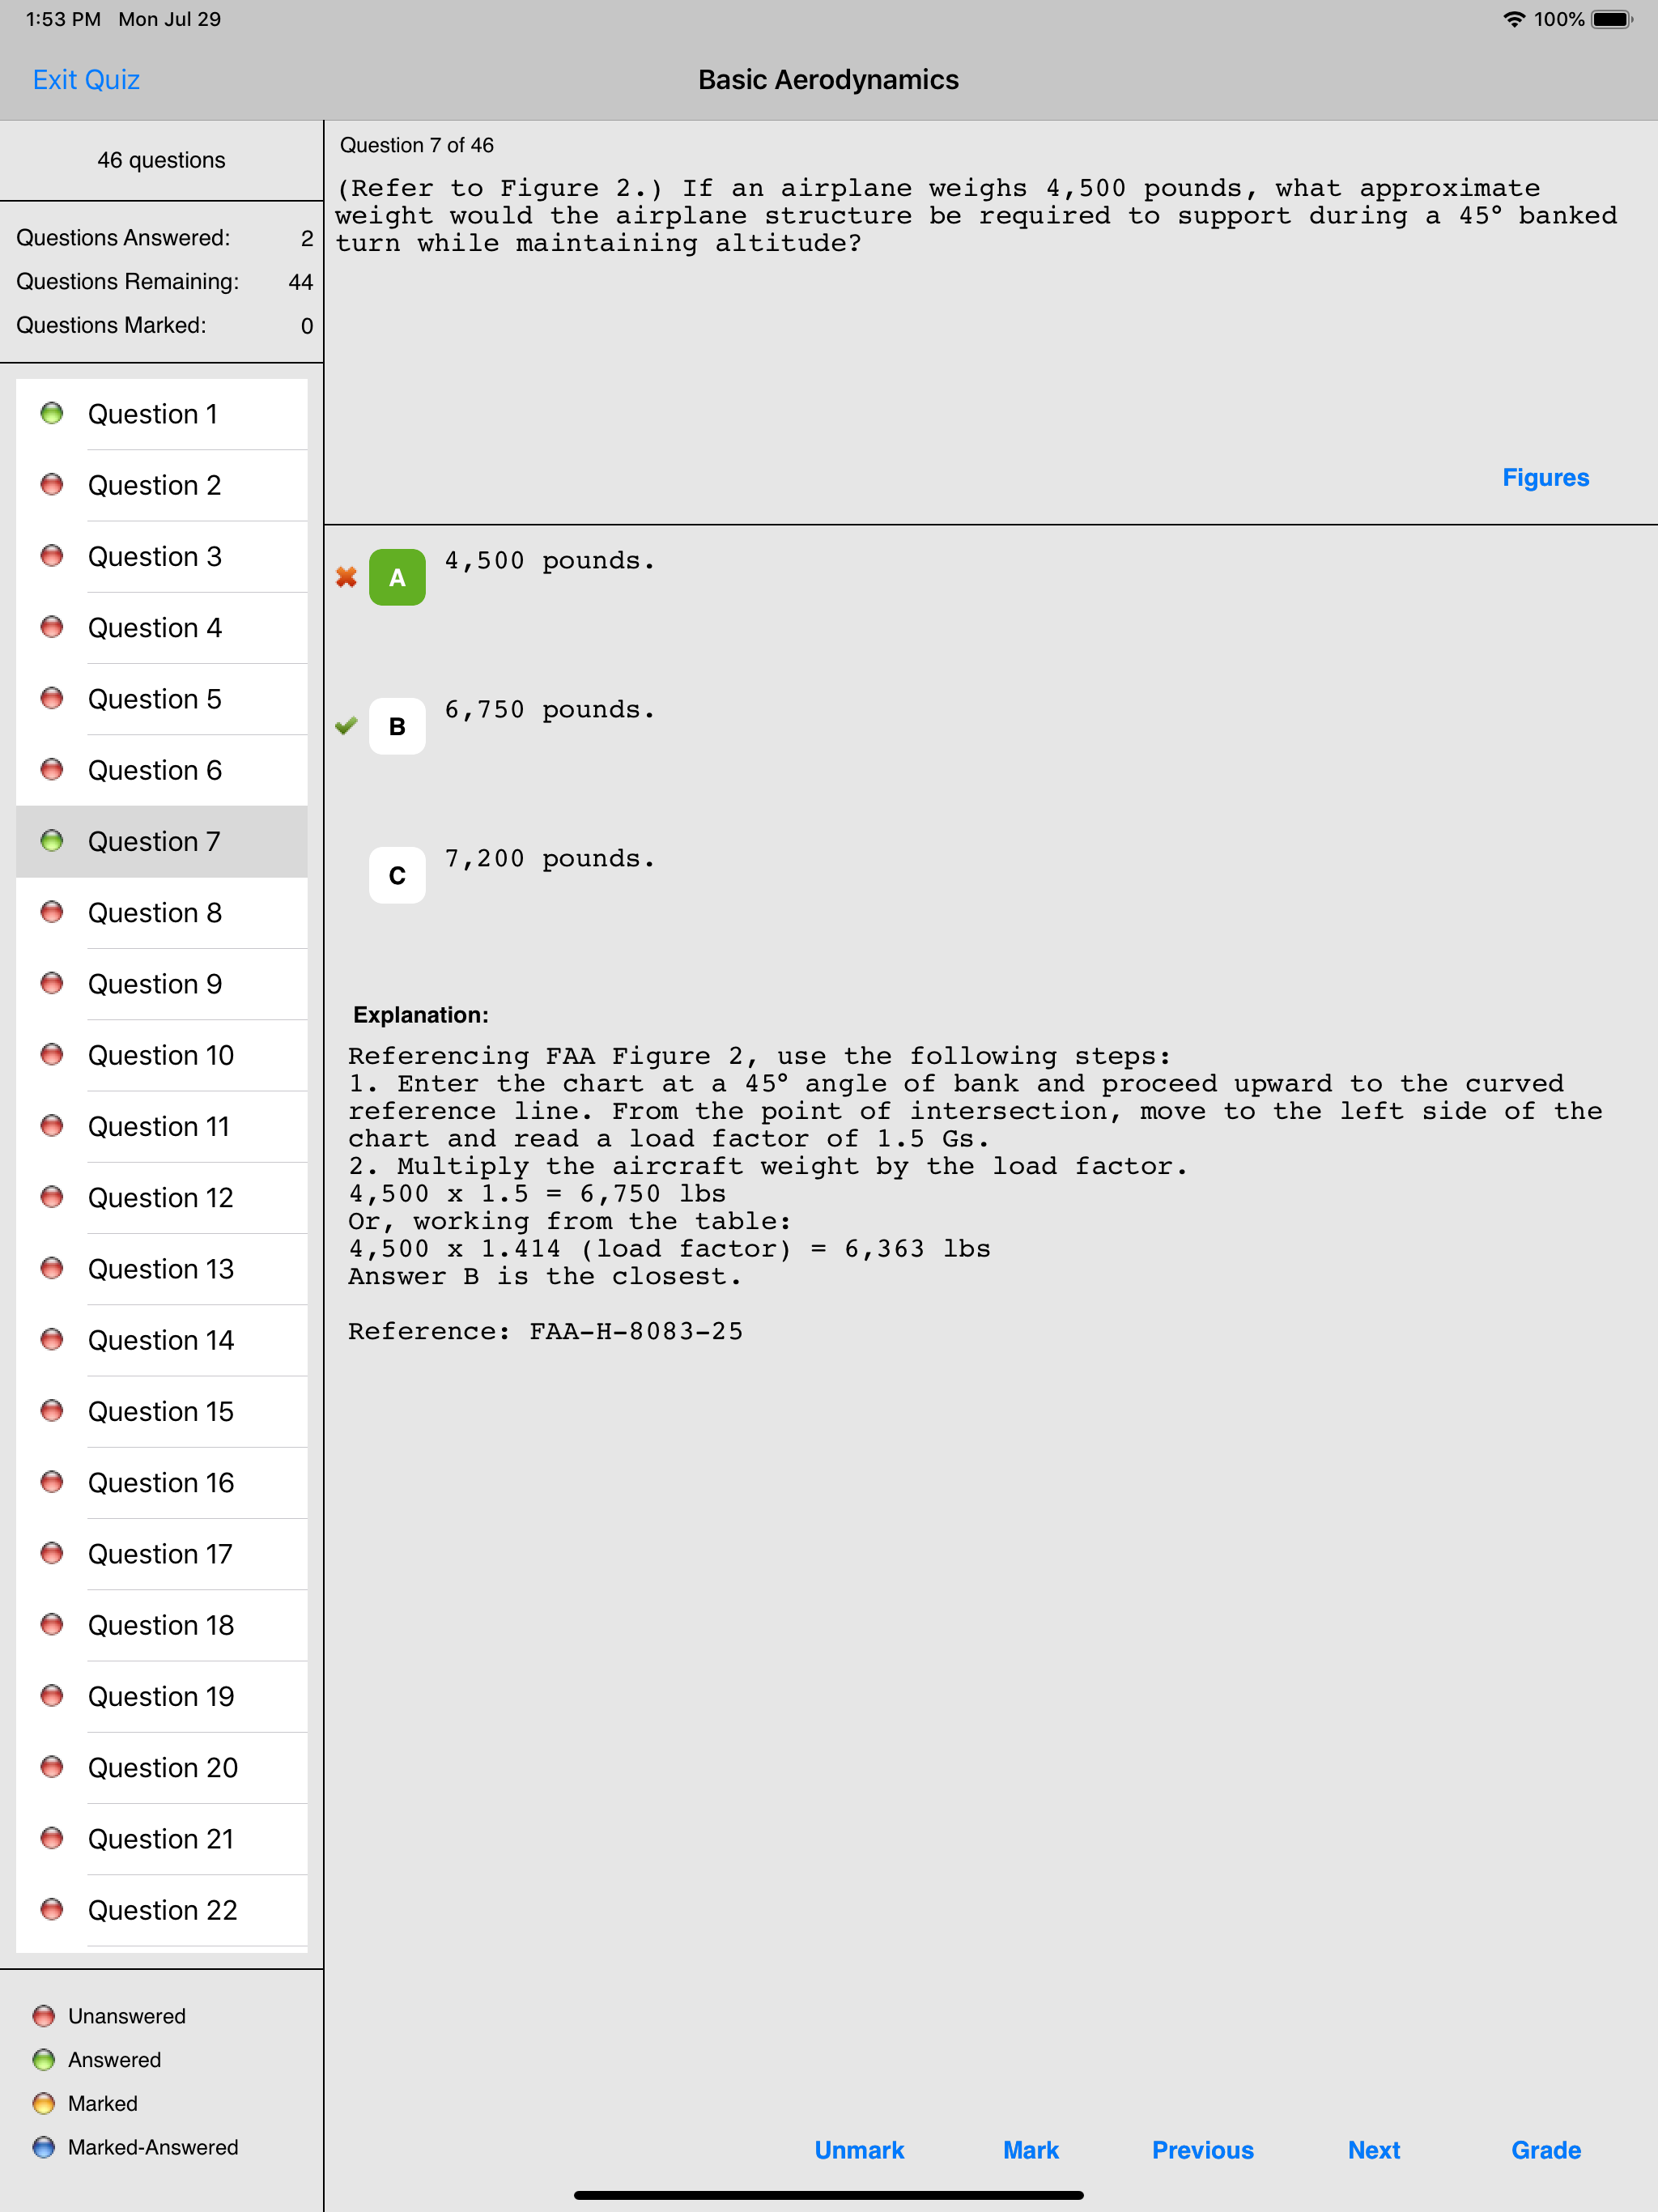Viewport: 1658px width, 2212px height.
Task: Select Question 22 from the question list
Action: pyautogui.click(x=160, y=1910)
